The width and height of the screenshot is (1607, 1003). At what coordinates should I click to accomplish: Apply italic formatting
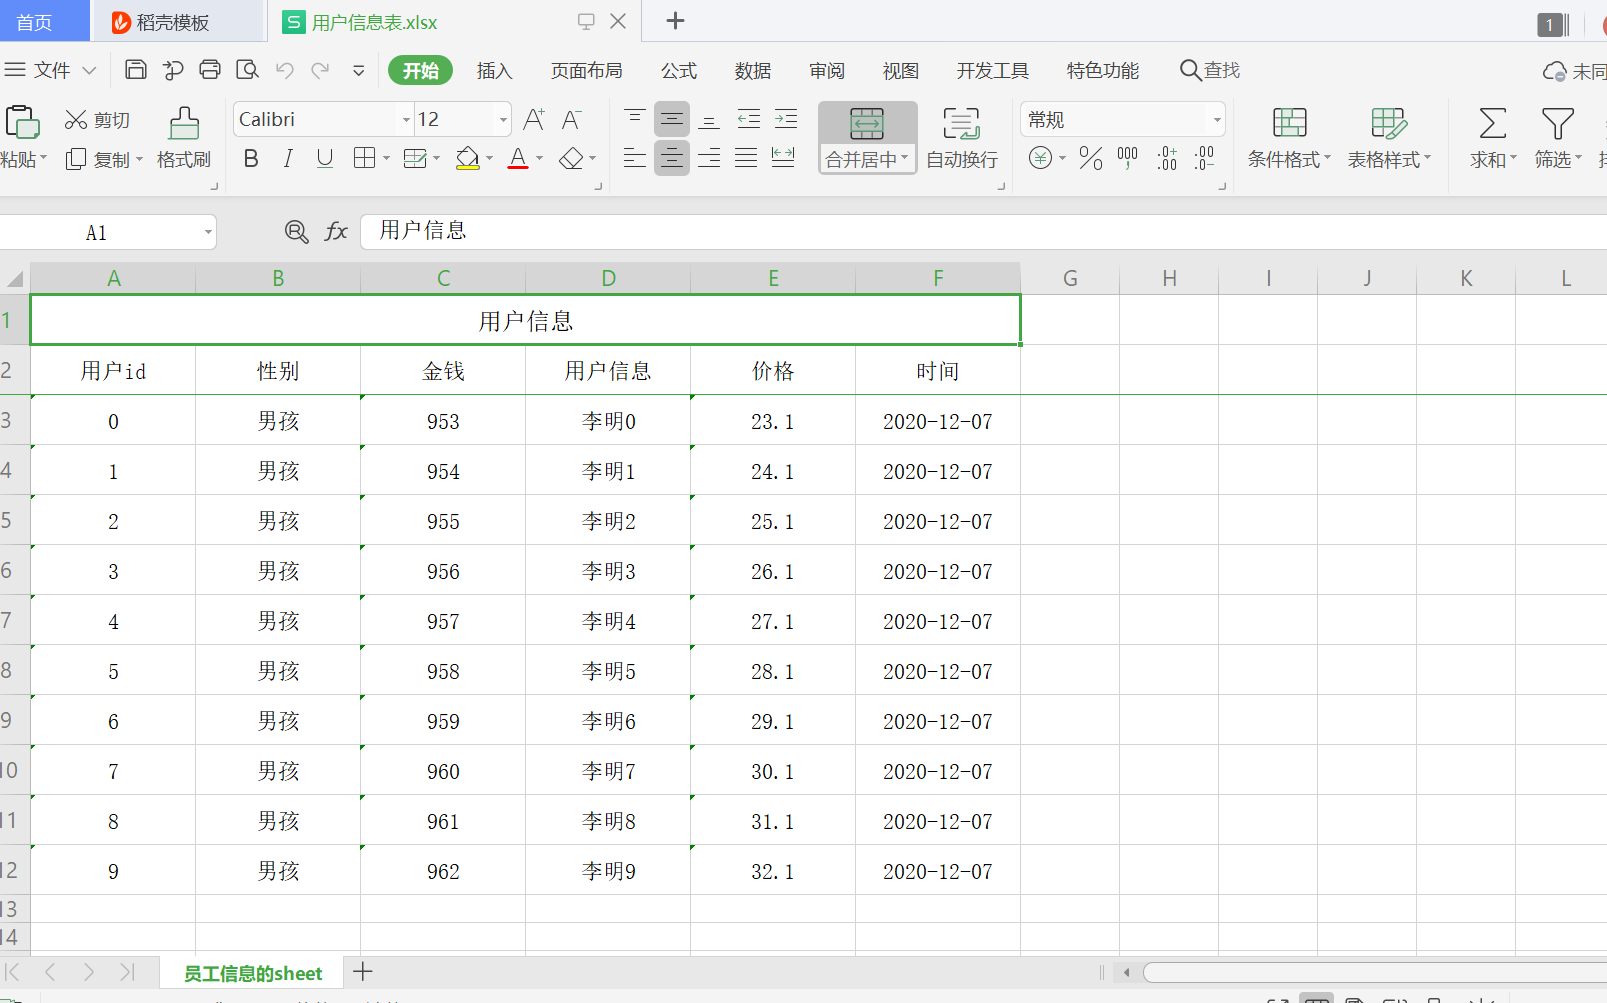point(287,158)
